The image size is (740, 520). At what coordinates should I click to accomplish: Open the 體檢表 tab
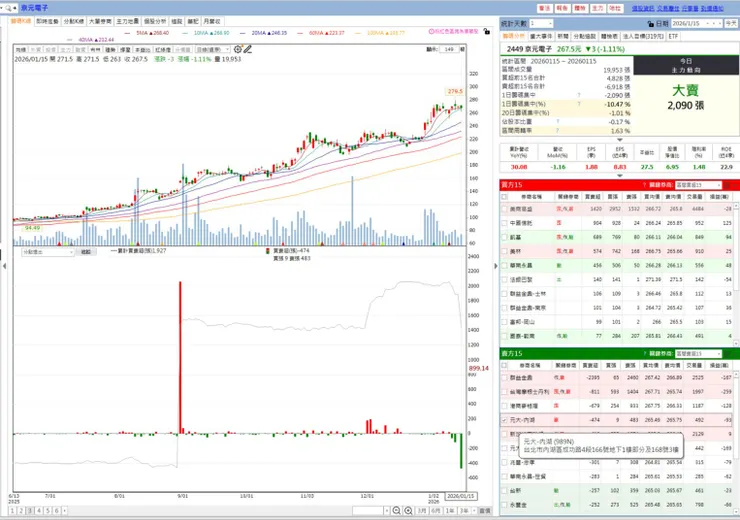pyautogui.click(x=609, y=36)
